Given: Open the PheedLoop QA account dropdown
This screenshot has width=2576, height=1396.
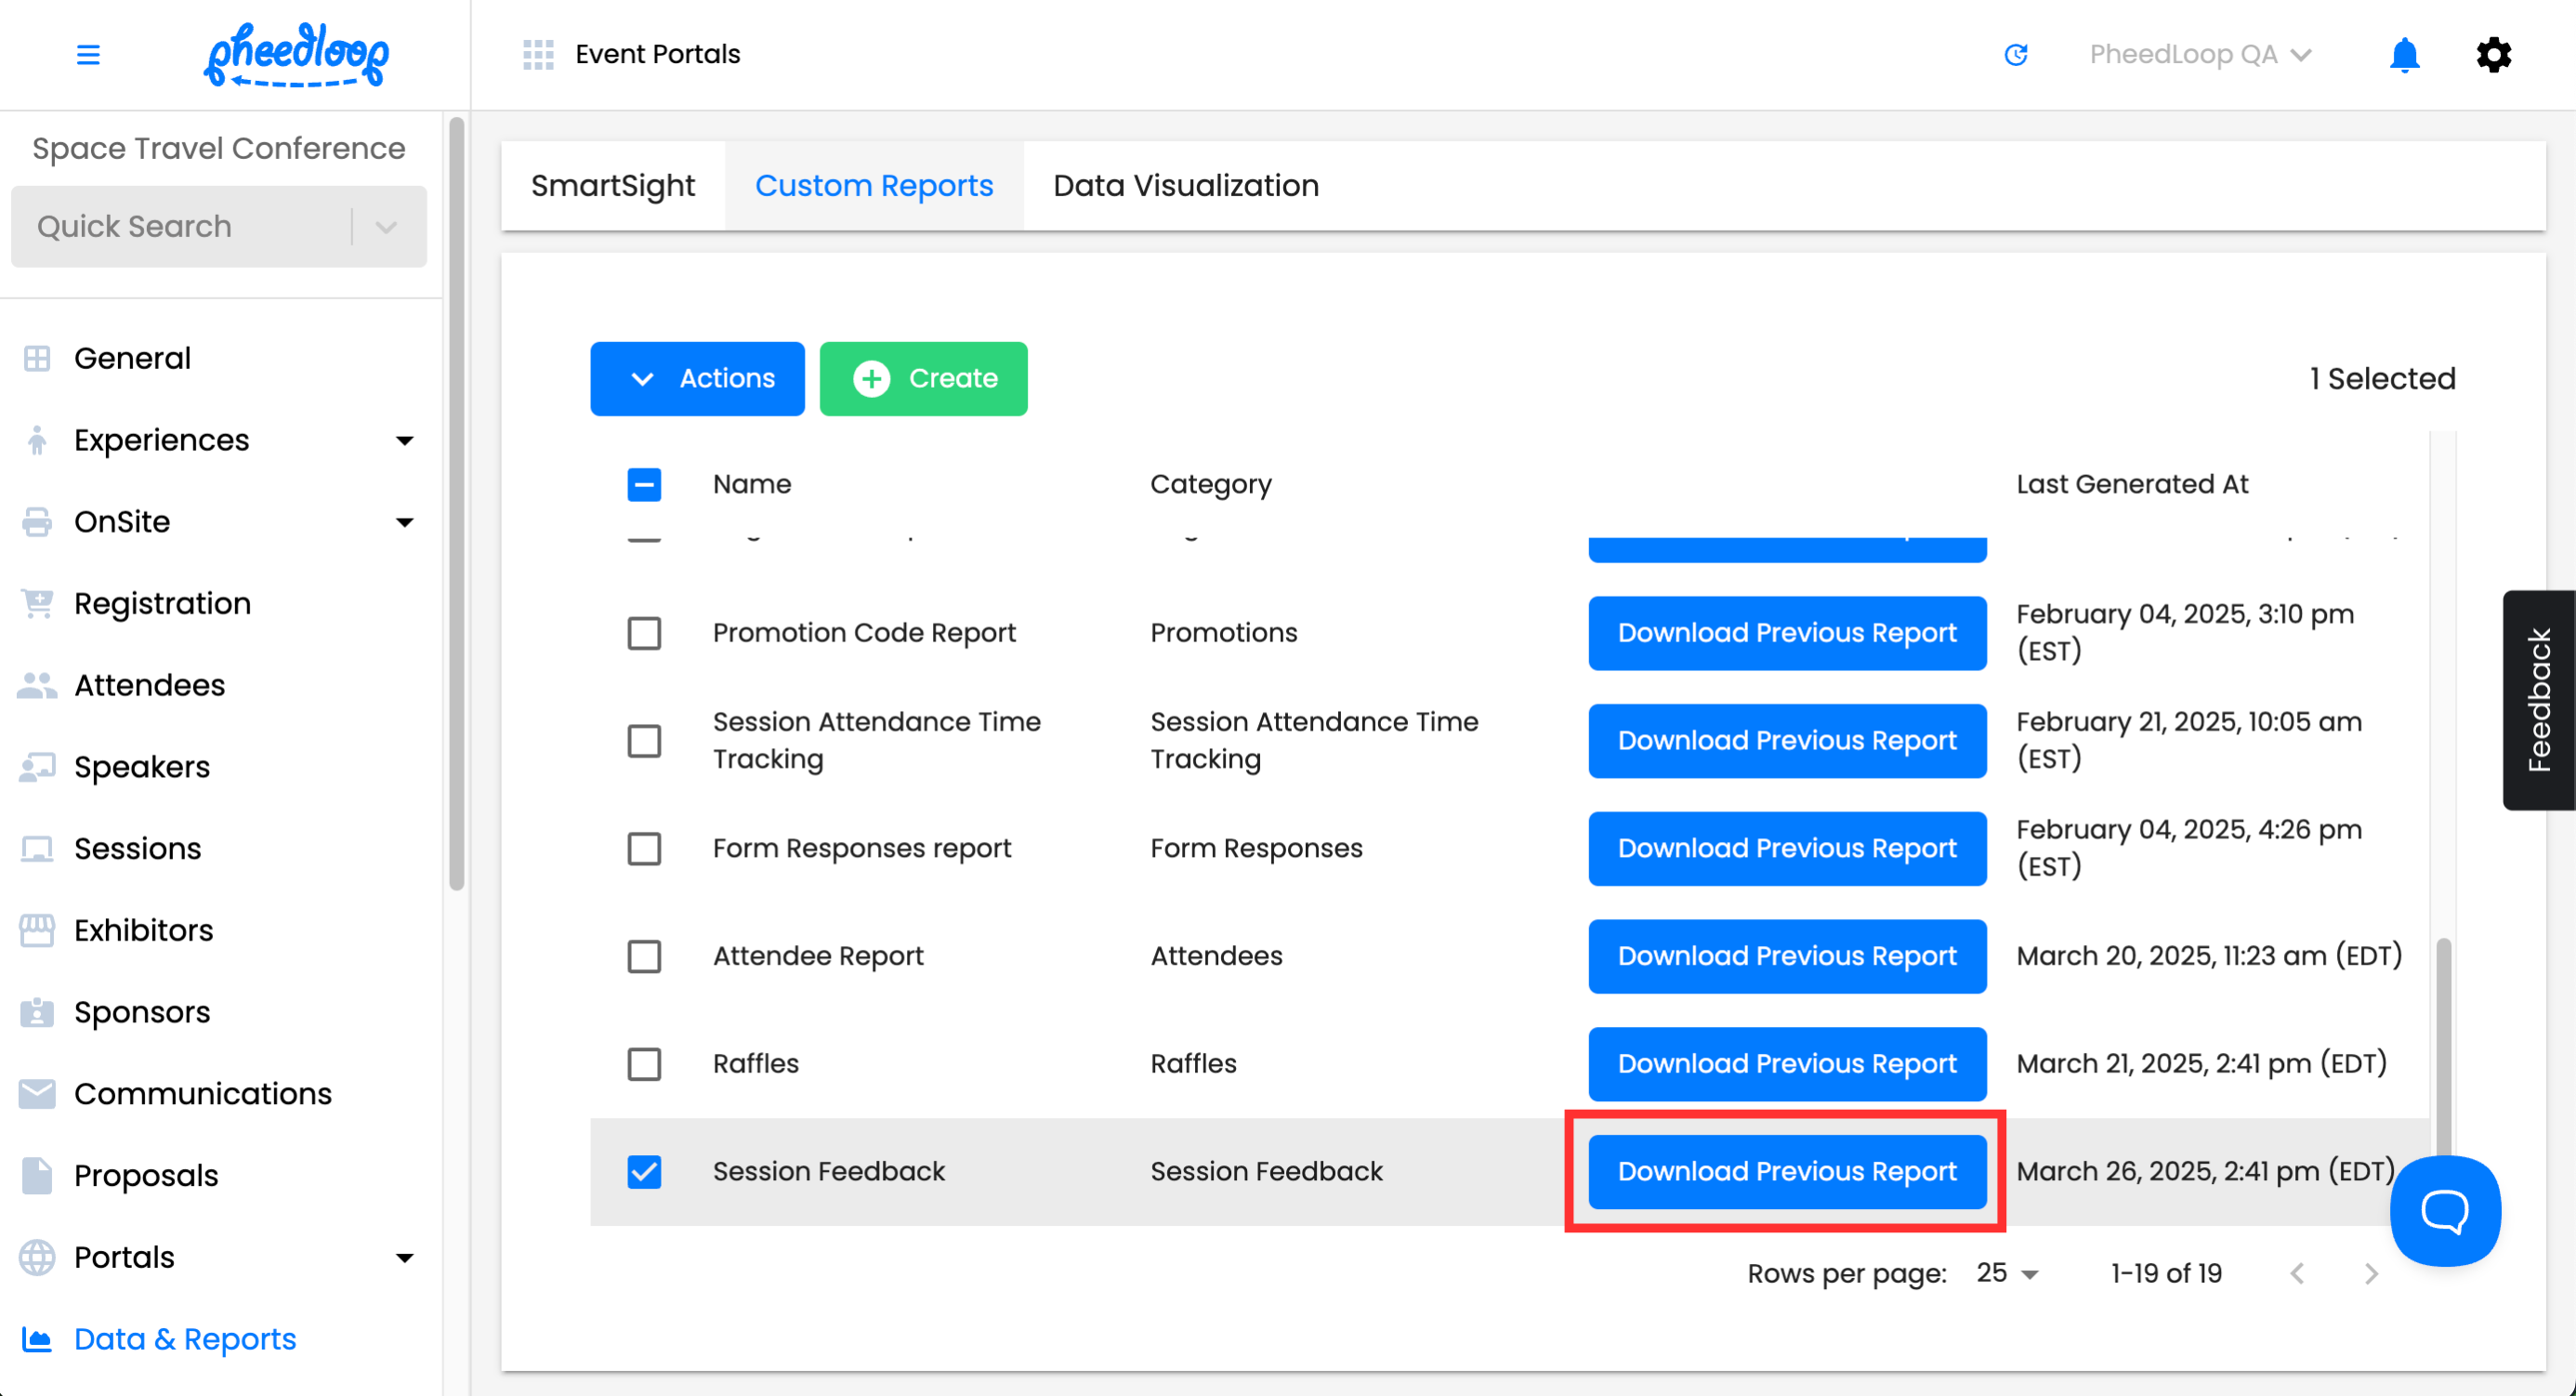Looking at the screenshot, I should point(2199,54).
